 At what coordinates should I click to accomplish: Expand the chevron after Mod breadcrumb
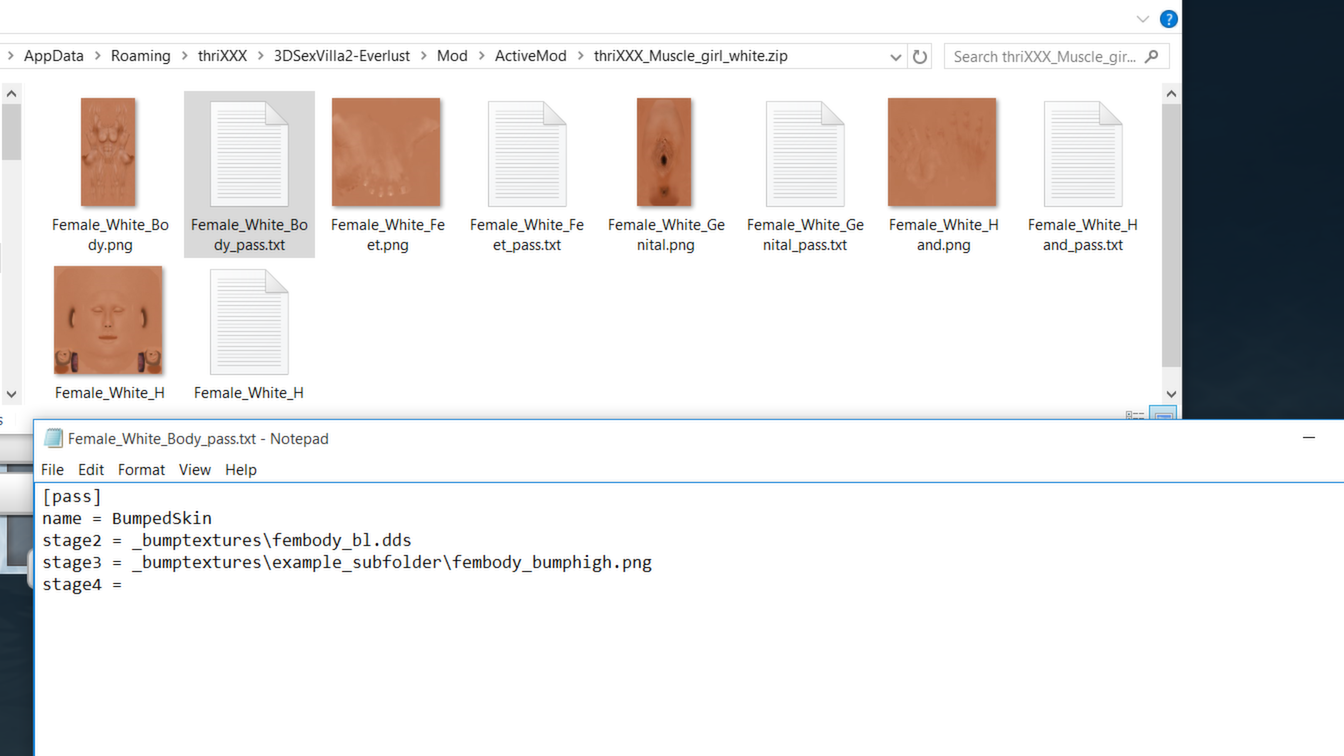(482, 56)
